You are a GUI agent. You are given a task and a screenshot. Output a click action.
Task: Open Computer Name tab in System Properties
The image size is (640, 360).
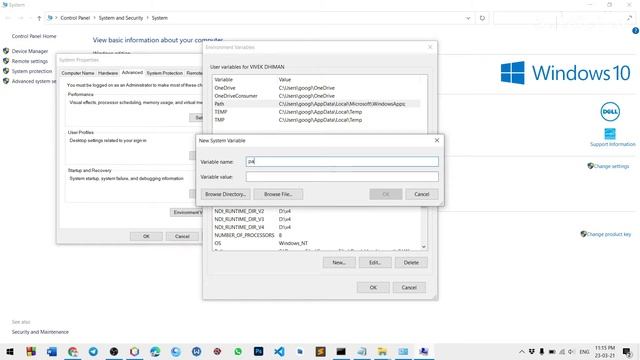(78, 73)
